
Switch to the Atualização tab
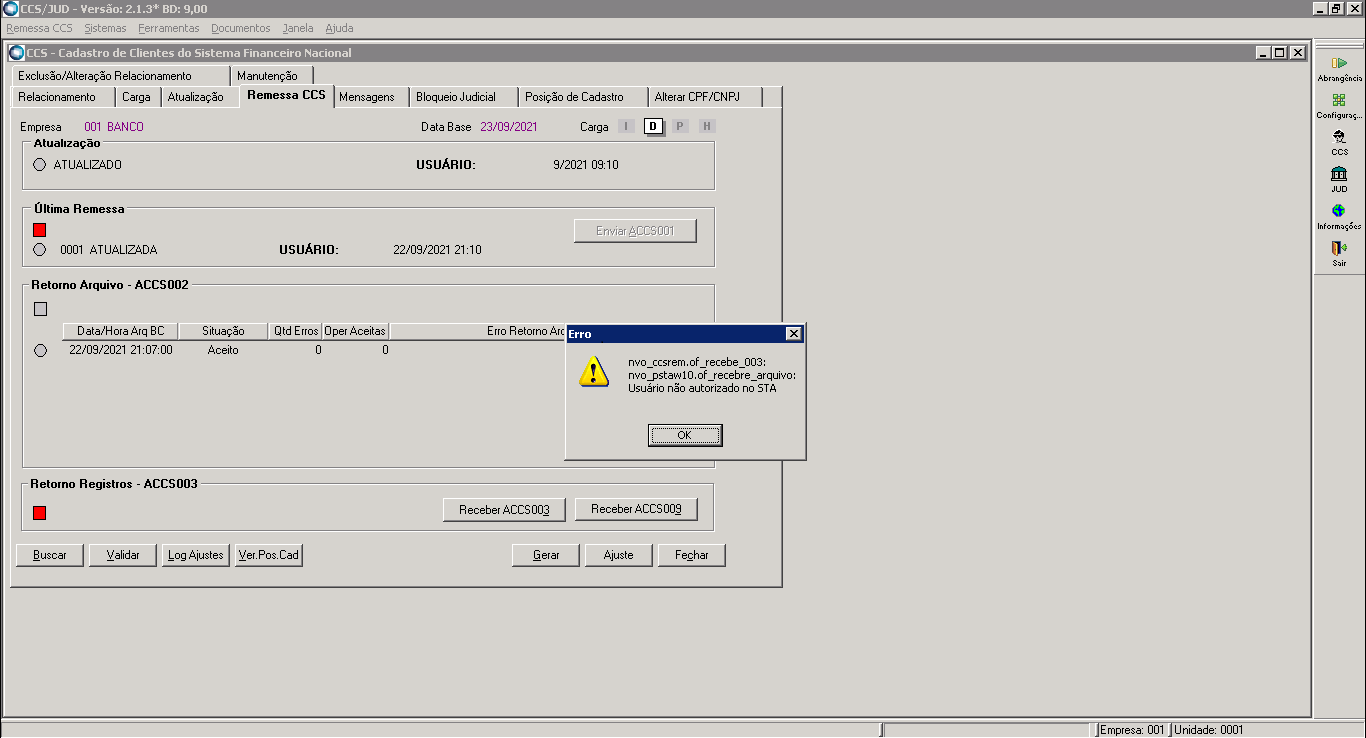tap(200, 97)
